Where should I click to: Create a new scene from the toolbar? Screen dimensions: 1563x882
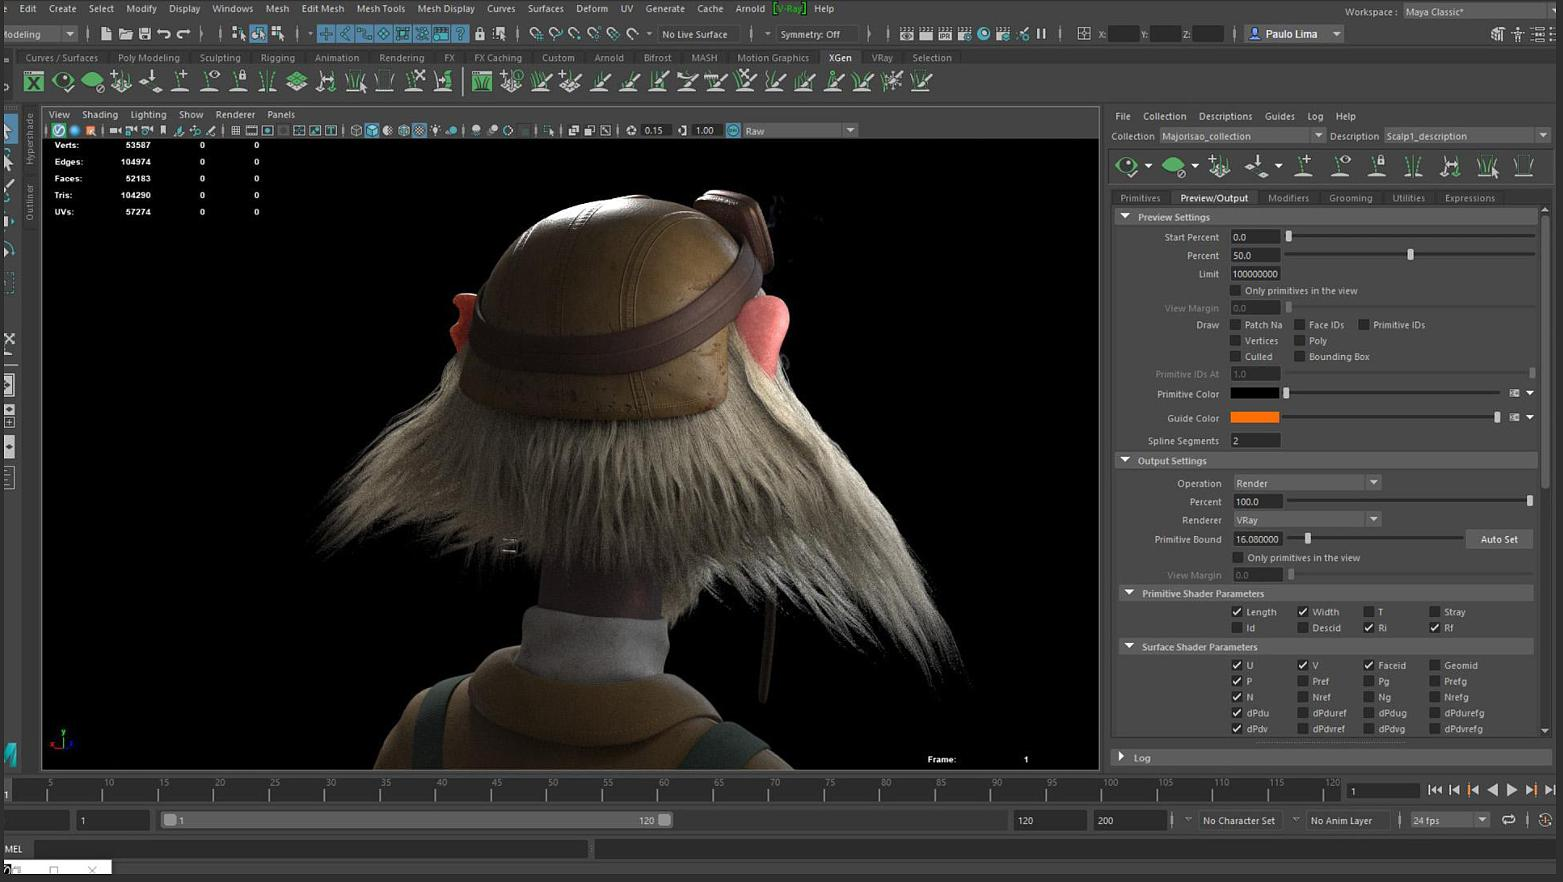106,34
